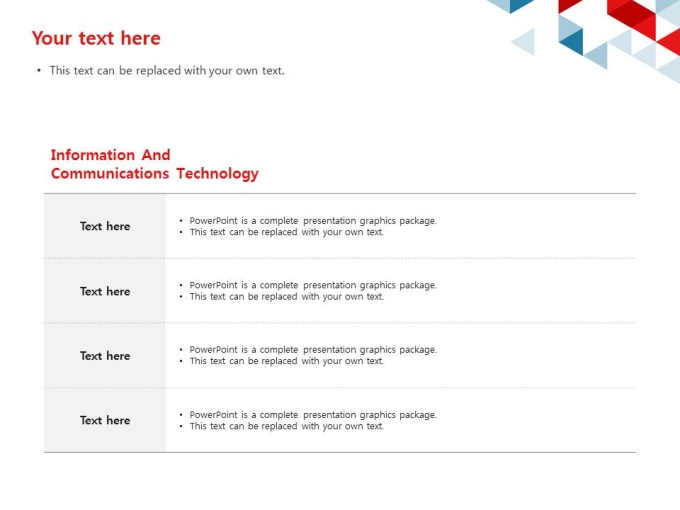The image size is (680, 510).
Task: Click the solid line above the table
Action: pos(340,193)
